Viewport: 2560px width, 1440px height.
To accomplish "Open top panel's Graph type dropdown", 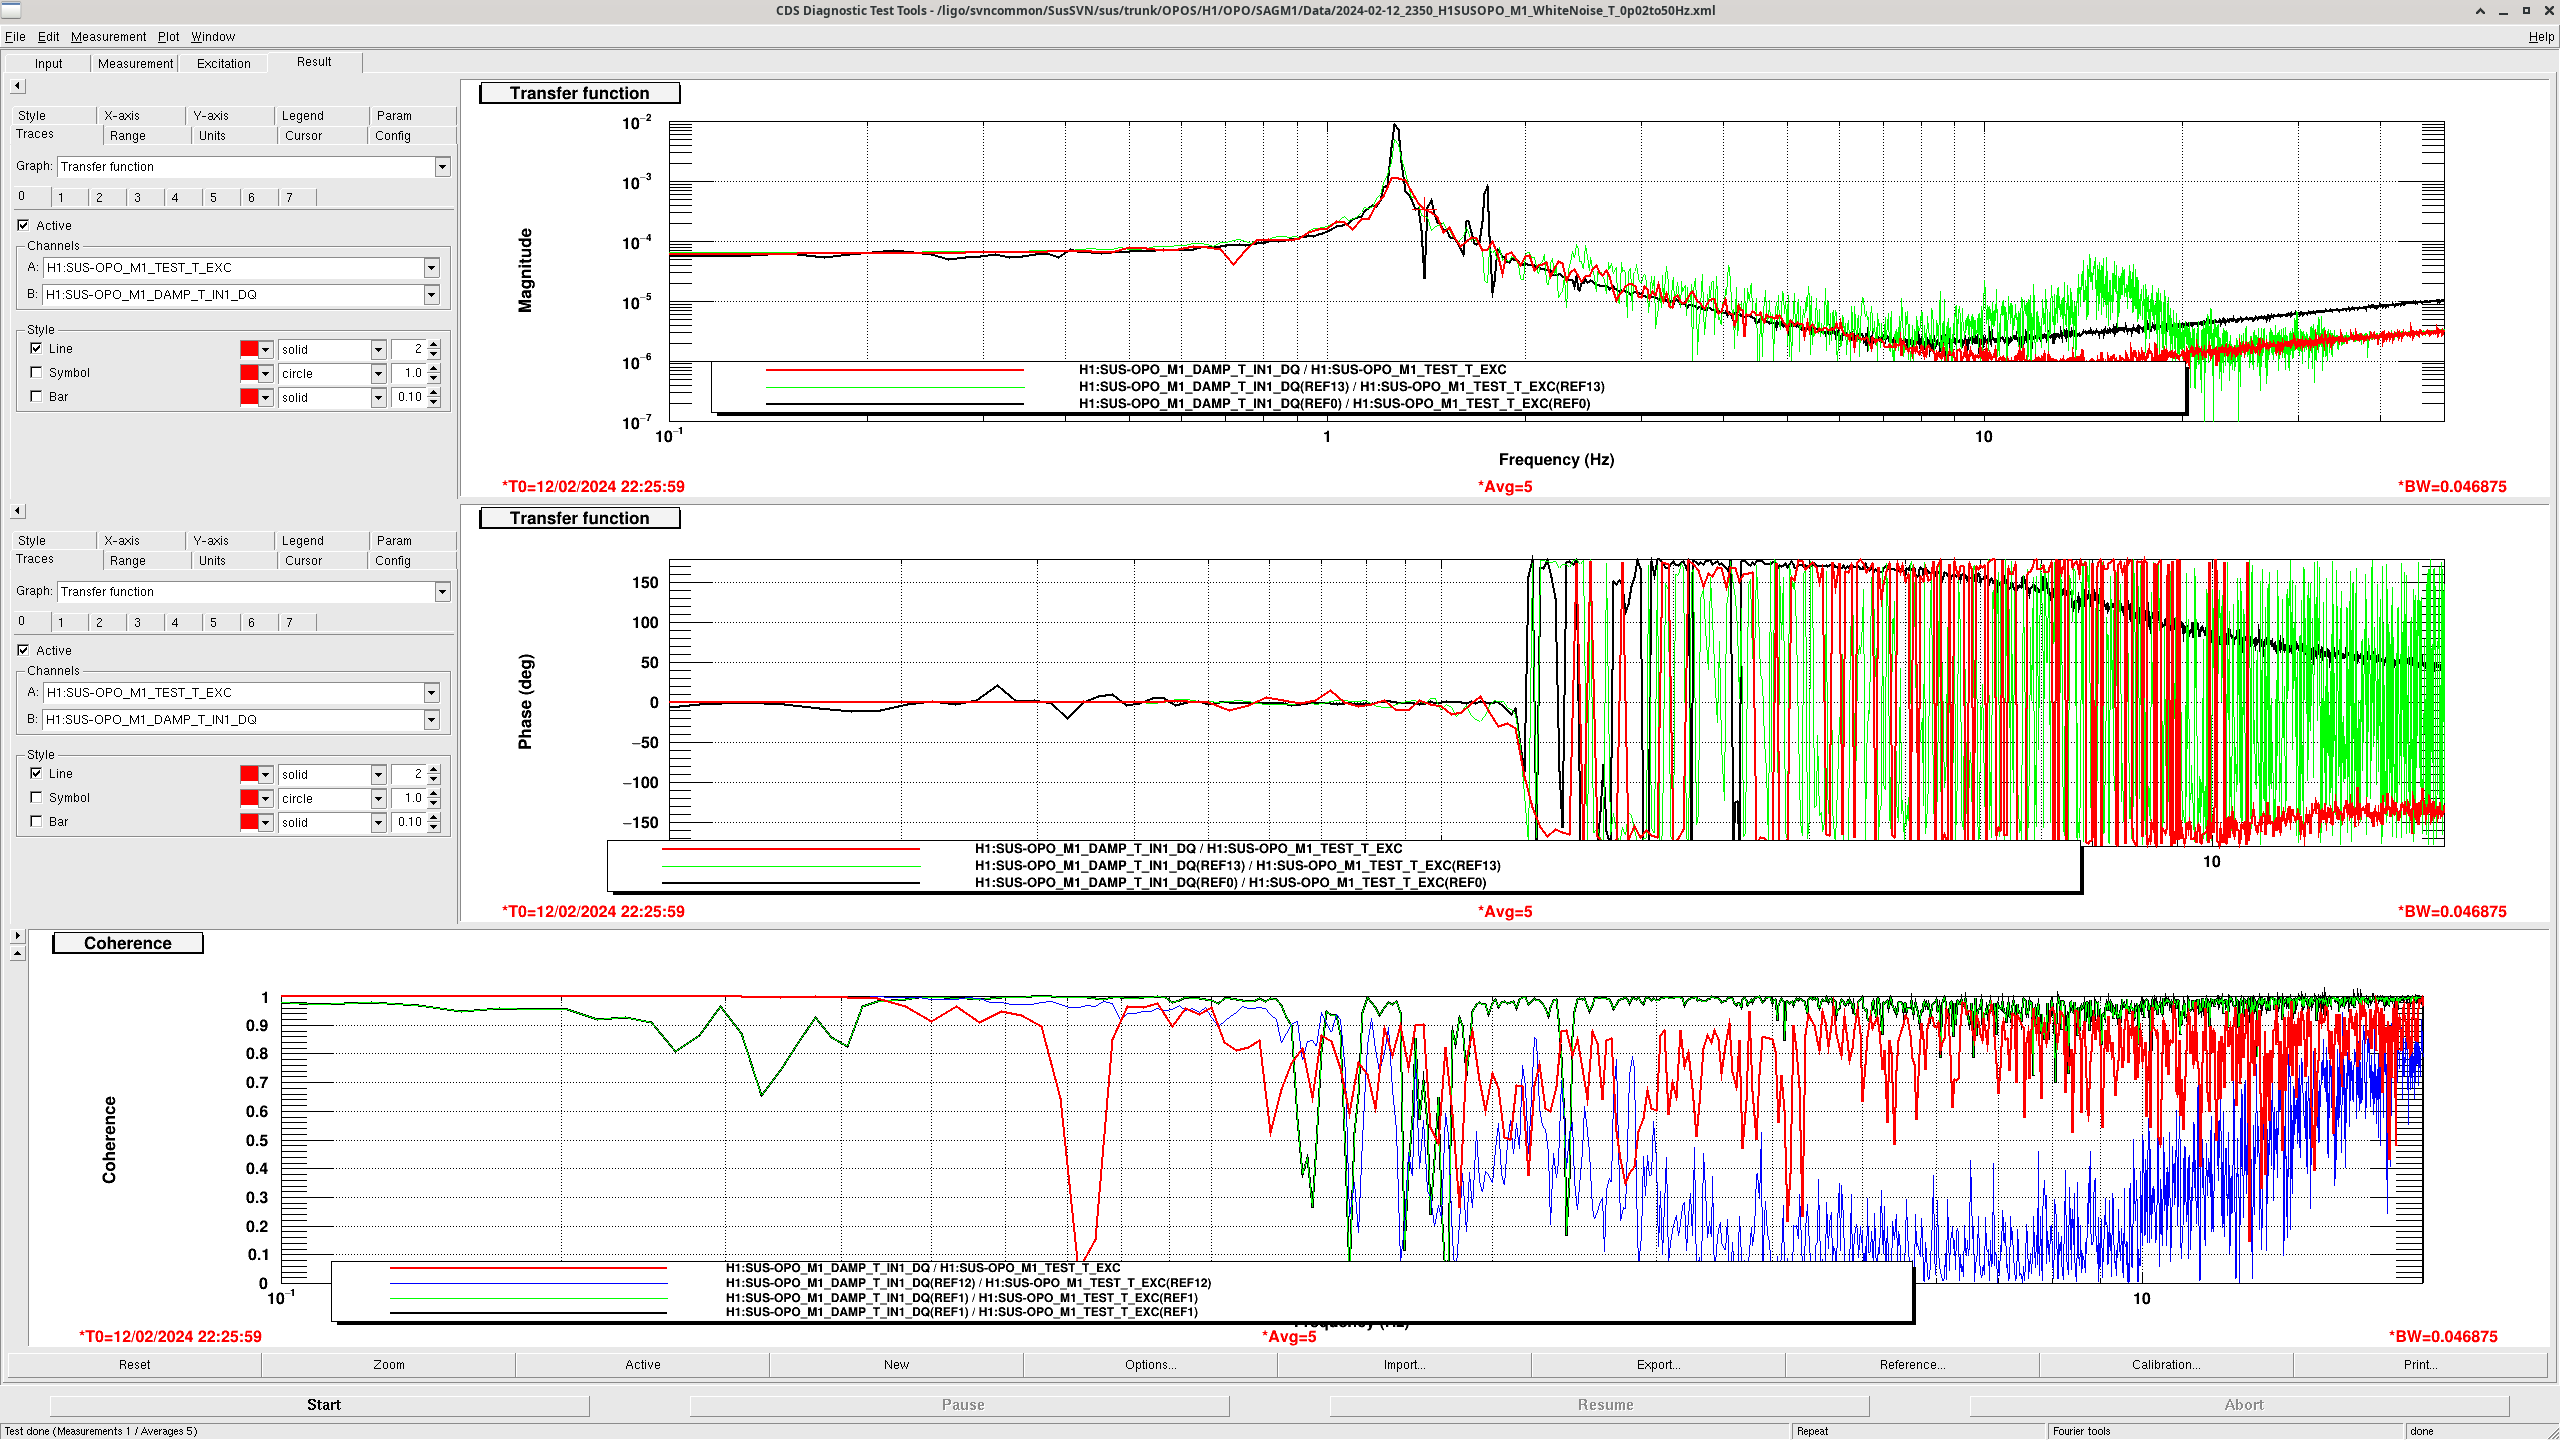I will tap(442, 167).
